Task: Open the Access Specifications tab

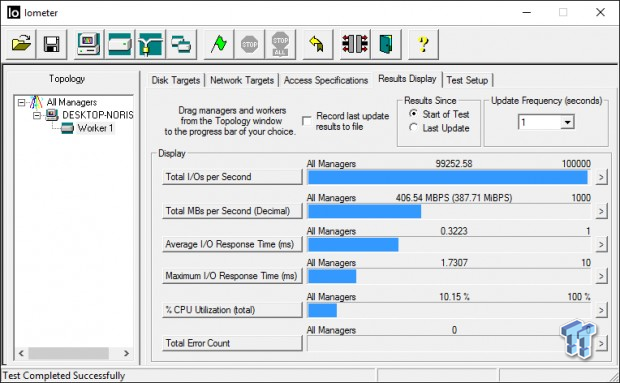Action: click(326, 80)
